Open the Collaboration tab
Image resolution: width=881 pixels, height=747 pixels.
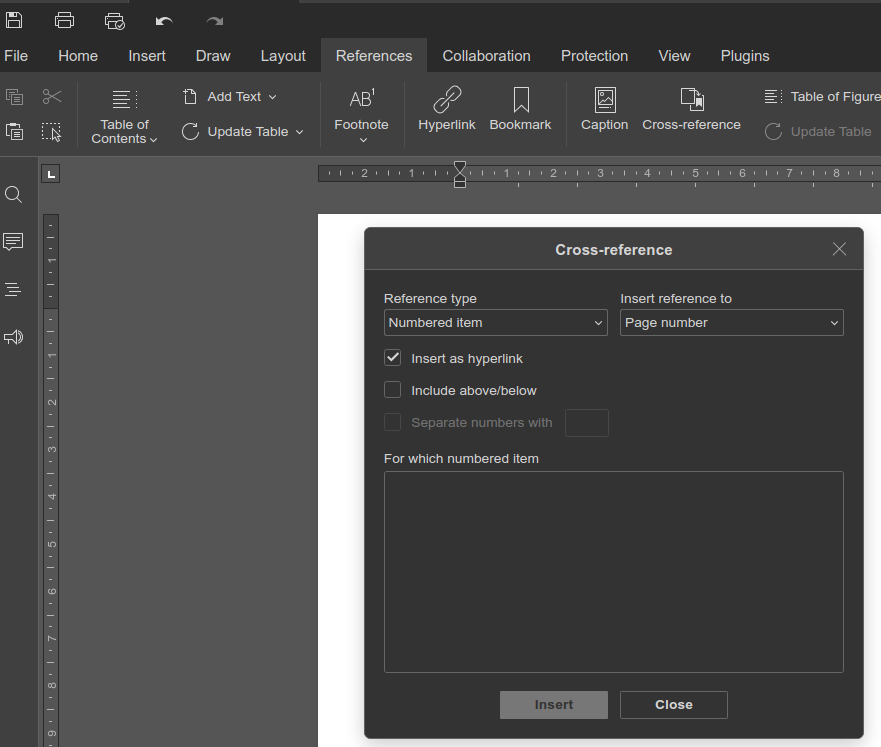pyautogui.click(x=486, y=56)
